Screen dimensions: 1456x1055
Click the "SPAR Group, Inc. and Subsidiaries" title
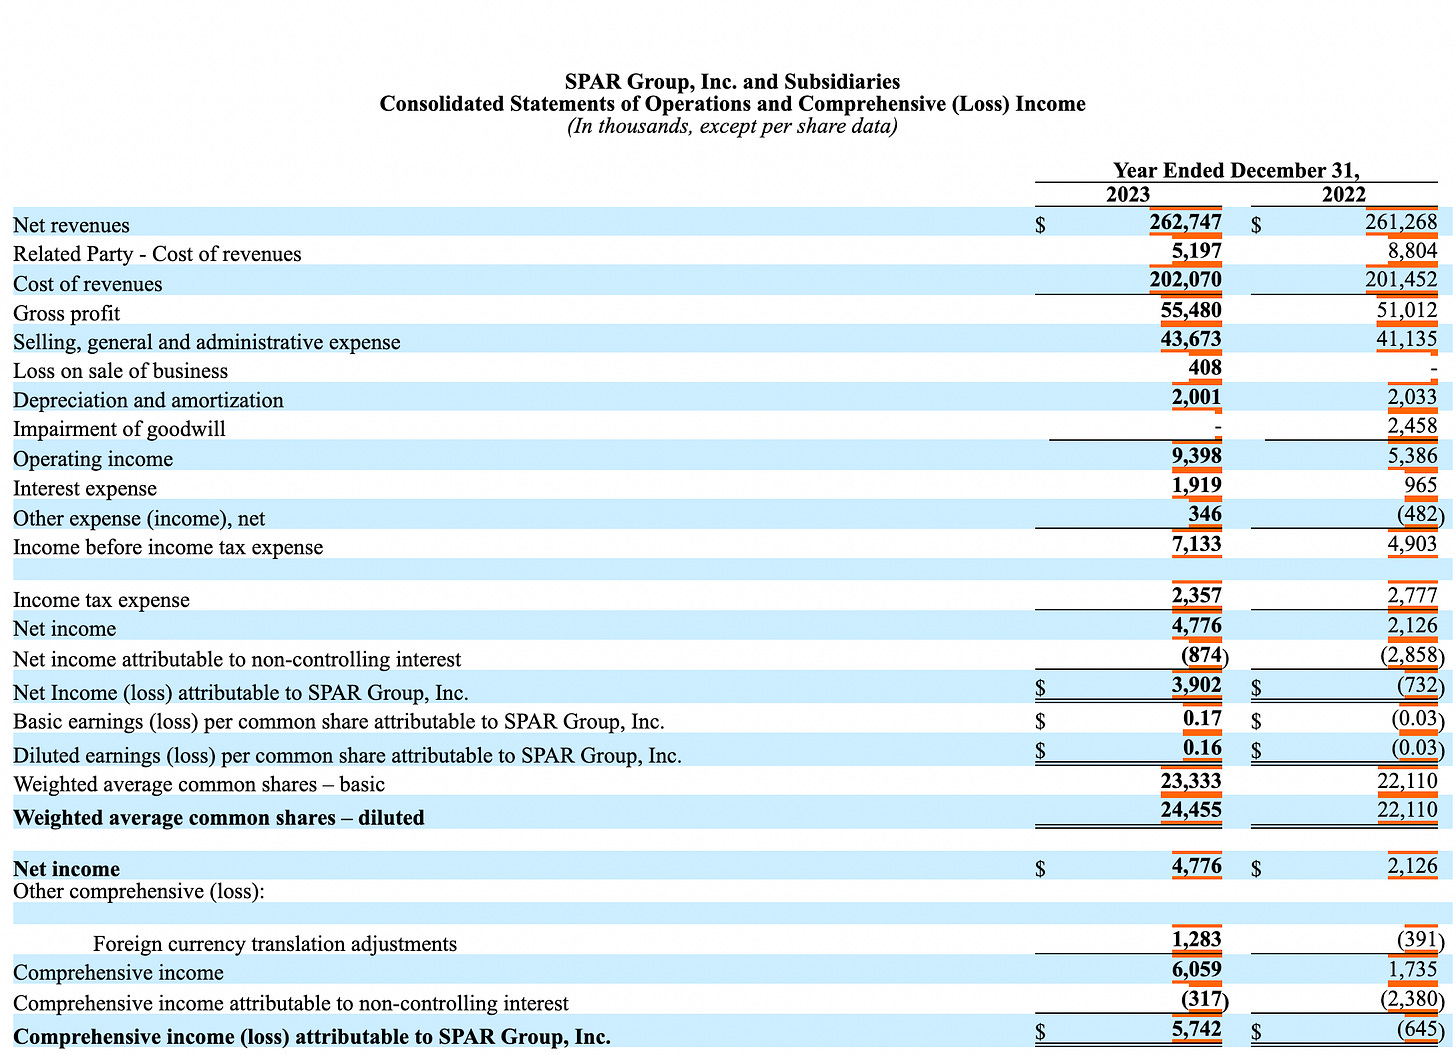[x=732, y=82]
